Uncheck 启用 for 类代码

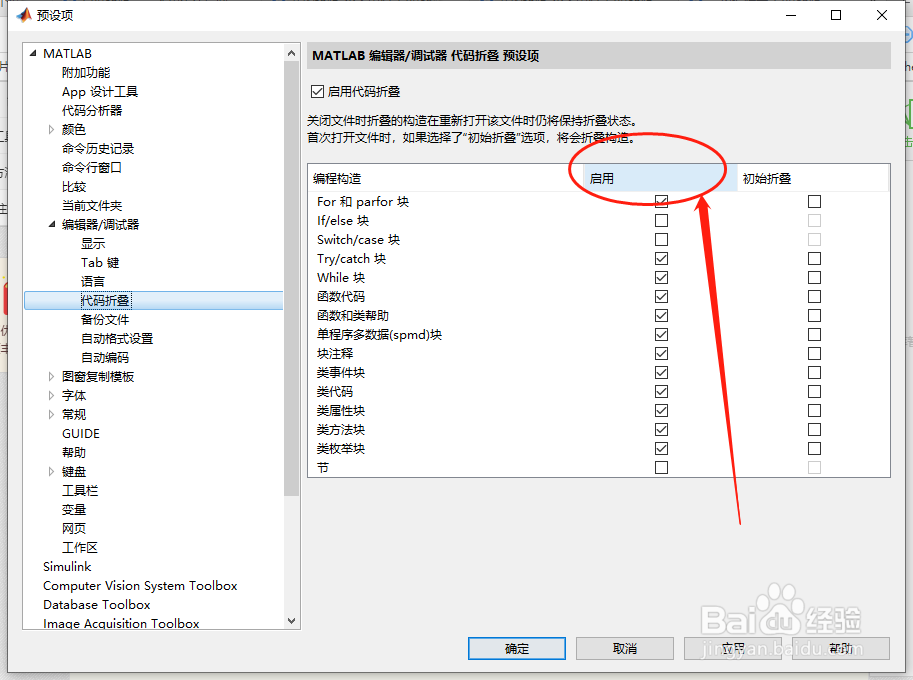pyautogui.click(x=661, y=391)
